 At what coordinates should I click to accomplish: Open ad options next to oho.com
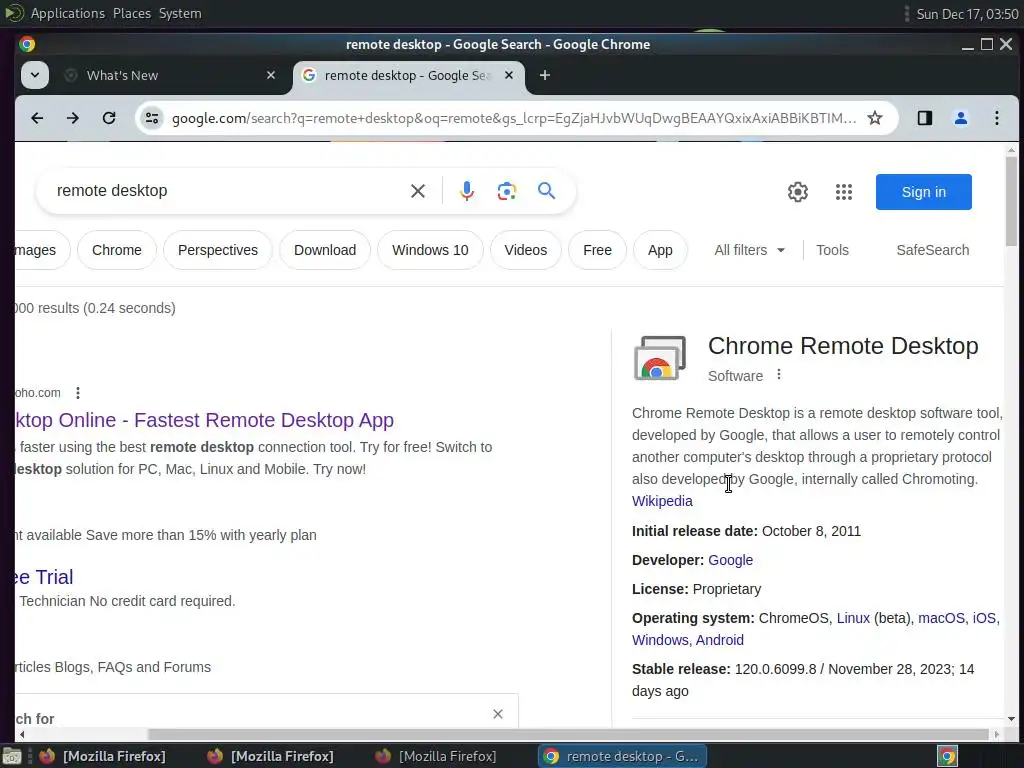pyautogui.click(x=78, y=392)
